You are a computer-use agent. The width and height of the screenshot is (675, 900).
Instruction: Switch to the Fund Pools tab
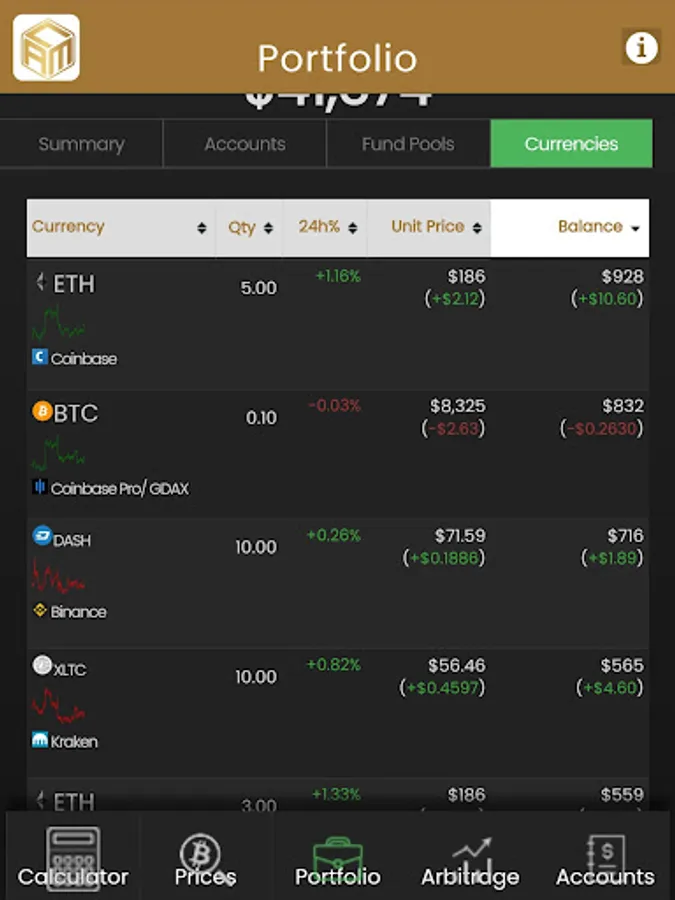[408, 143]
